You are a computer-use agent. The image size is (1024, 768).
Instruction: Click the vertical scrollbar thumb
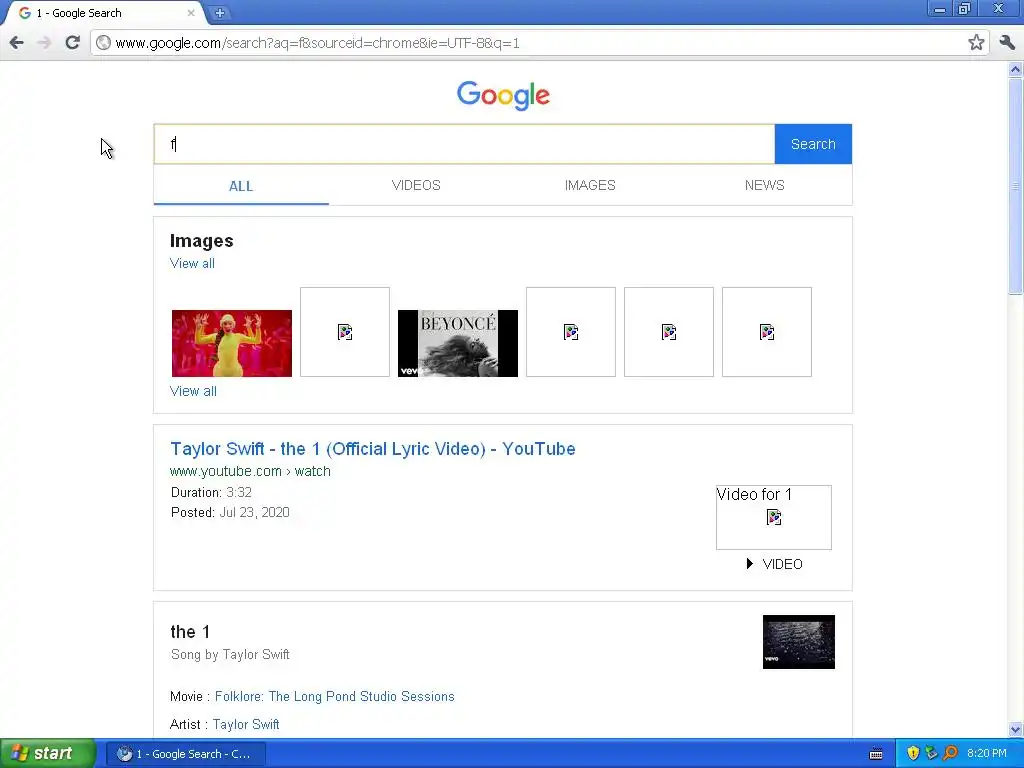pos(1016,185)
